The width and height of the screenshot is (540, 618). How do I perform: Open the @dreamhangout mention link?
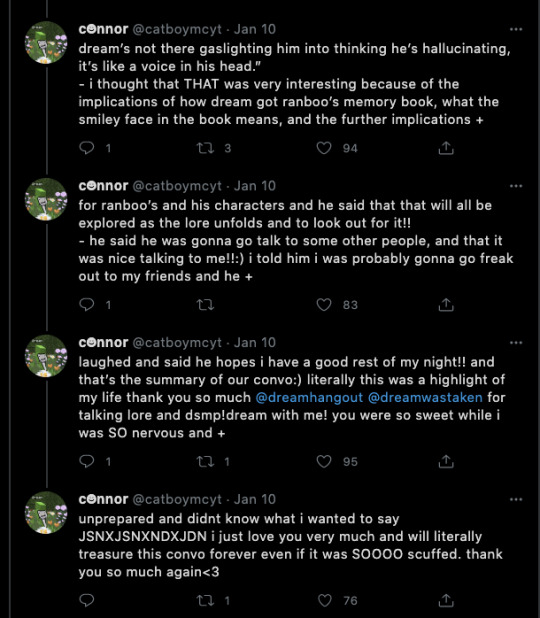(x=309, y=397)
